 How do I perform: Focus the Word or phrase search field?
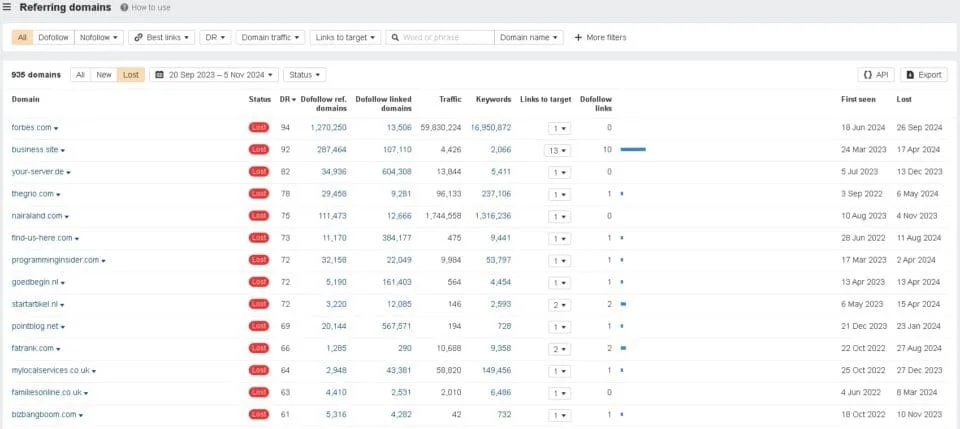pos(440,37)
